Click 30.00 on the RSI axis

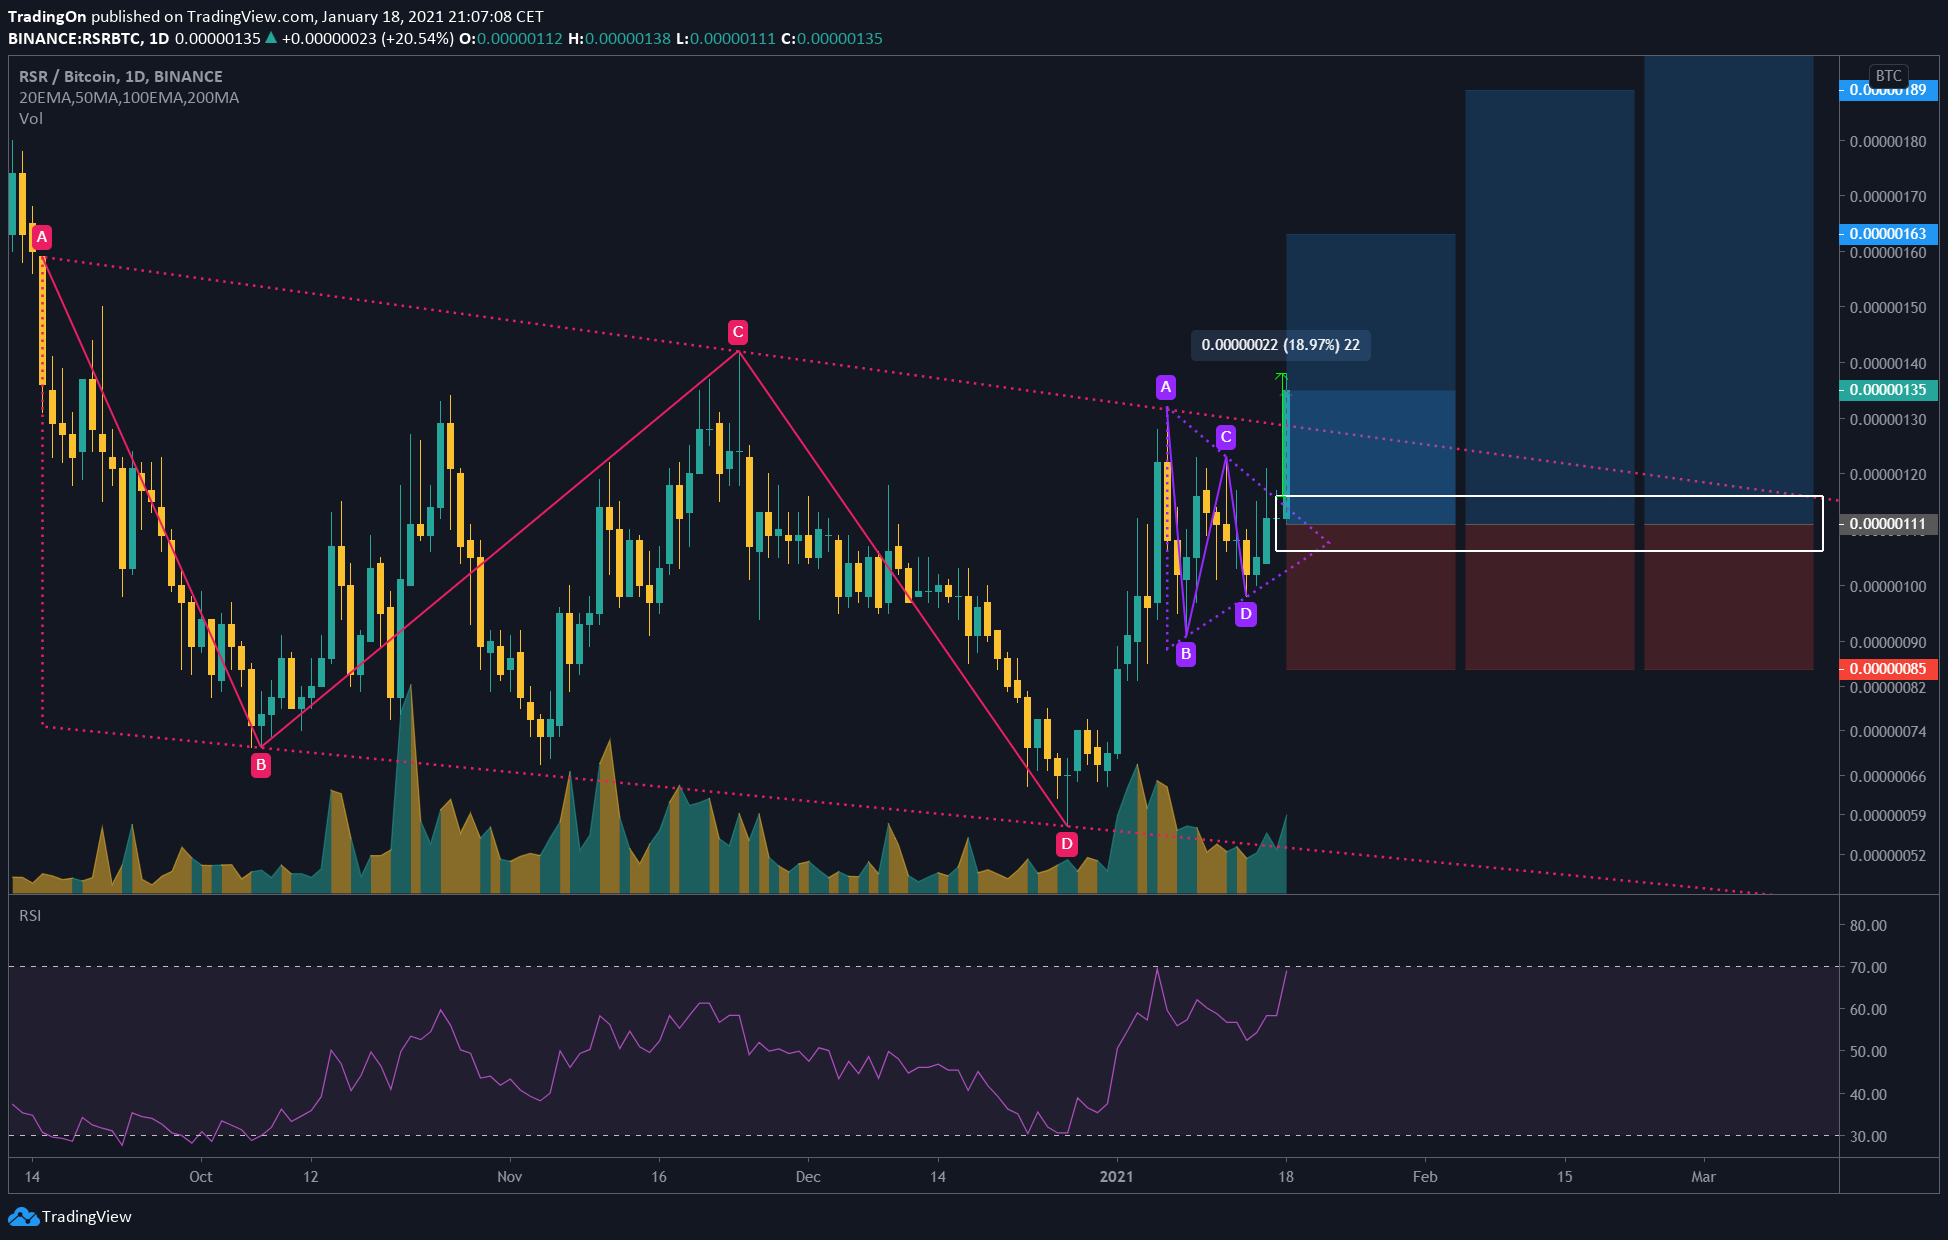(x=1868, y=1137)
